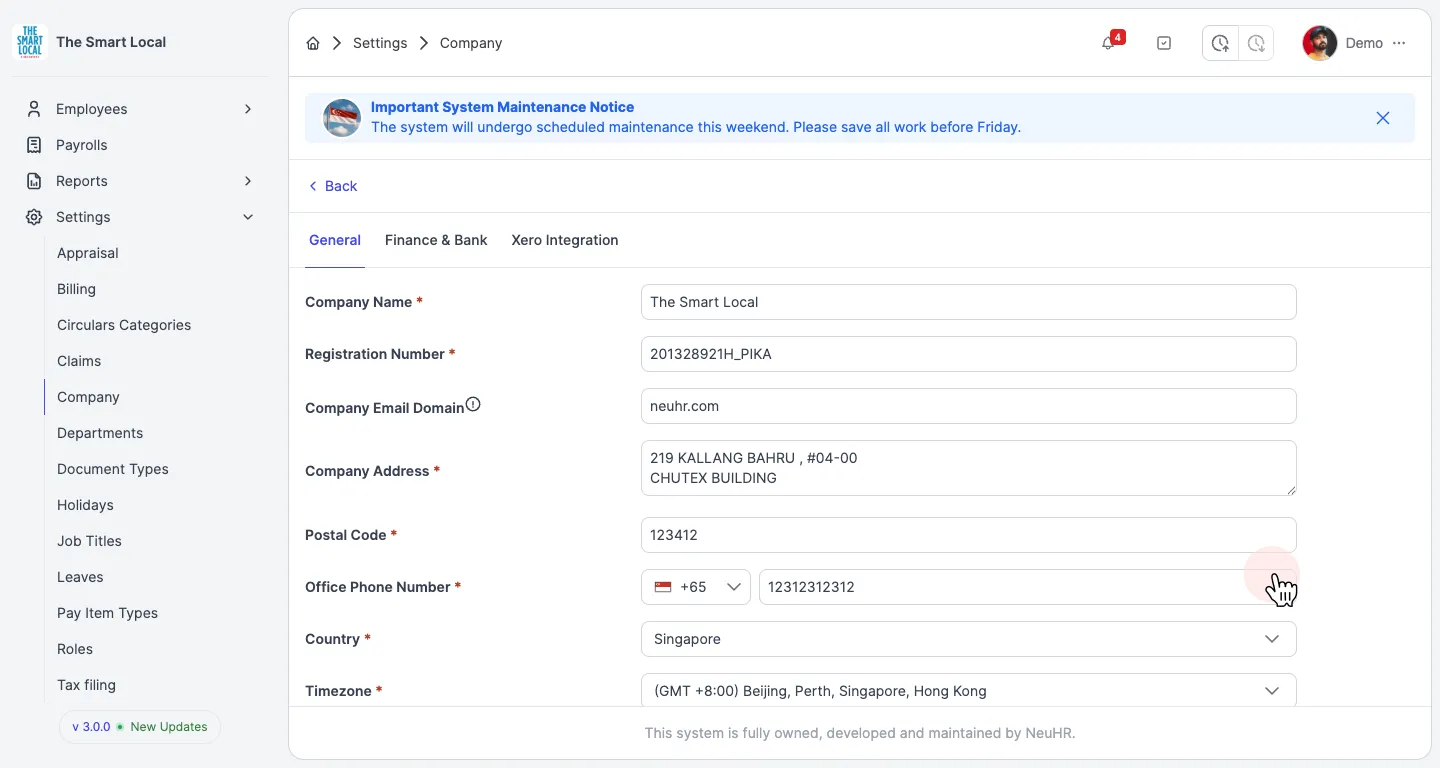1440x768 pixels.
Task: Click the v 3.0.0 New Updates badge
Action: click(140, 727)
